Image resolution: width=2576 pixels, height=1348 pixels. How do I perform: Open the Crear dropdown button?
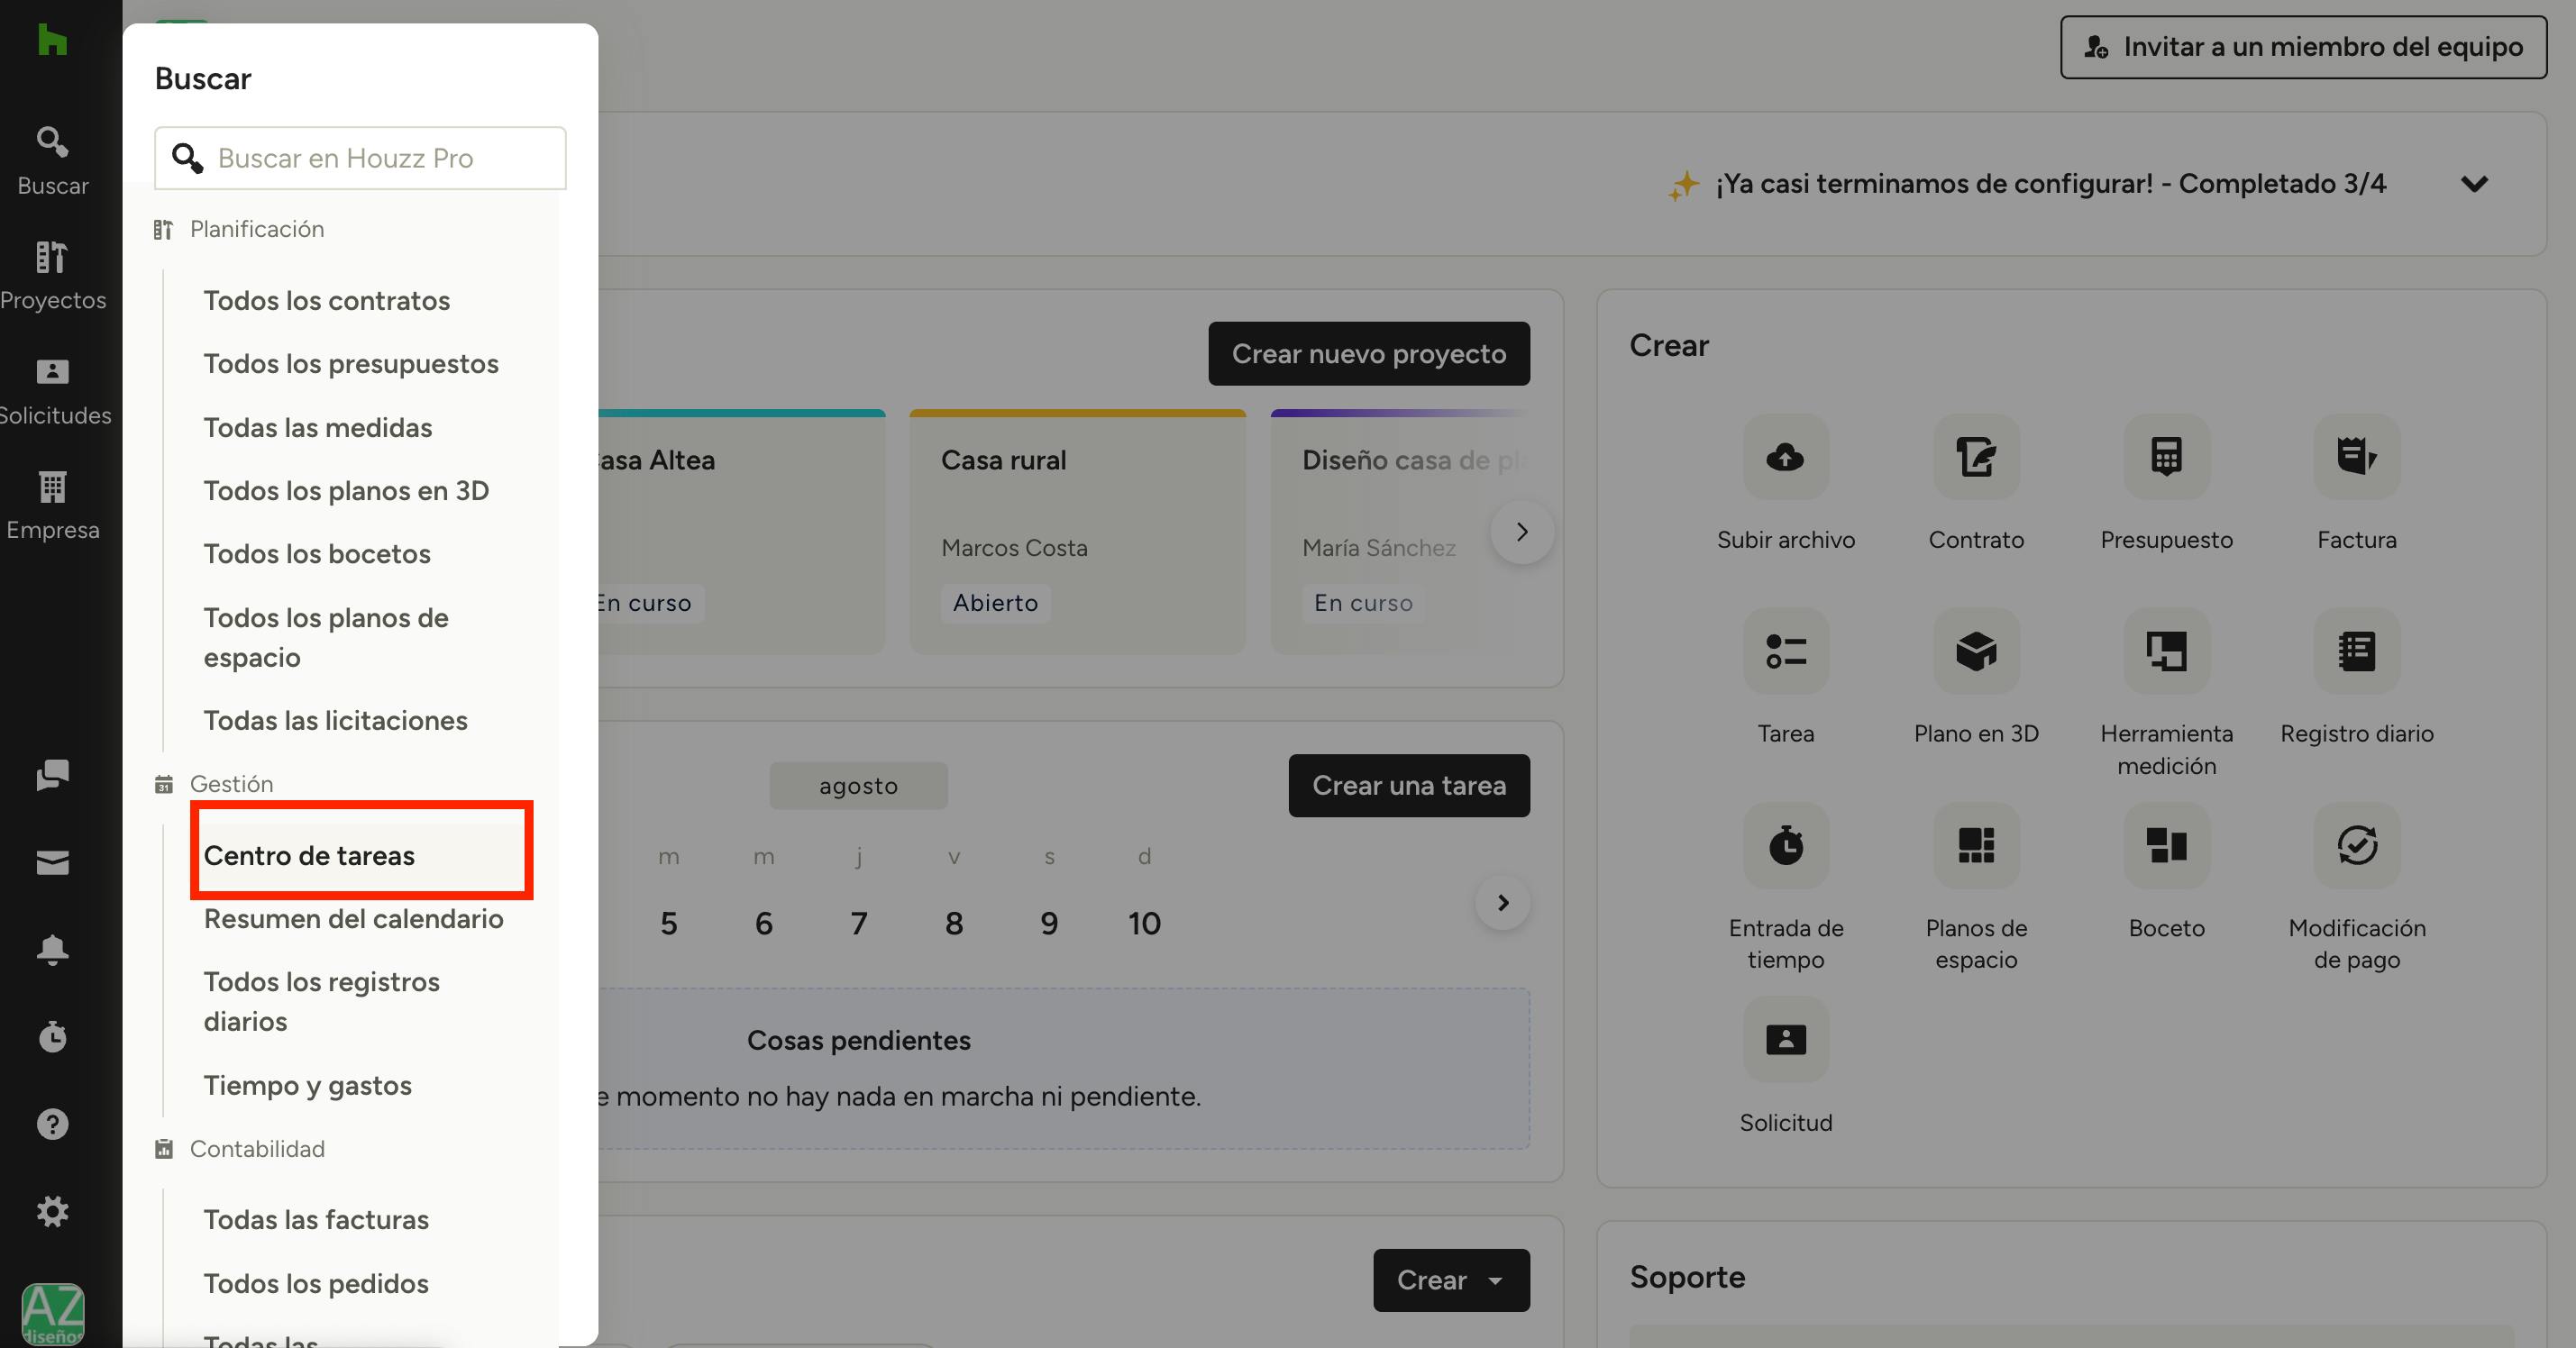[1450, 1280]
